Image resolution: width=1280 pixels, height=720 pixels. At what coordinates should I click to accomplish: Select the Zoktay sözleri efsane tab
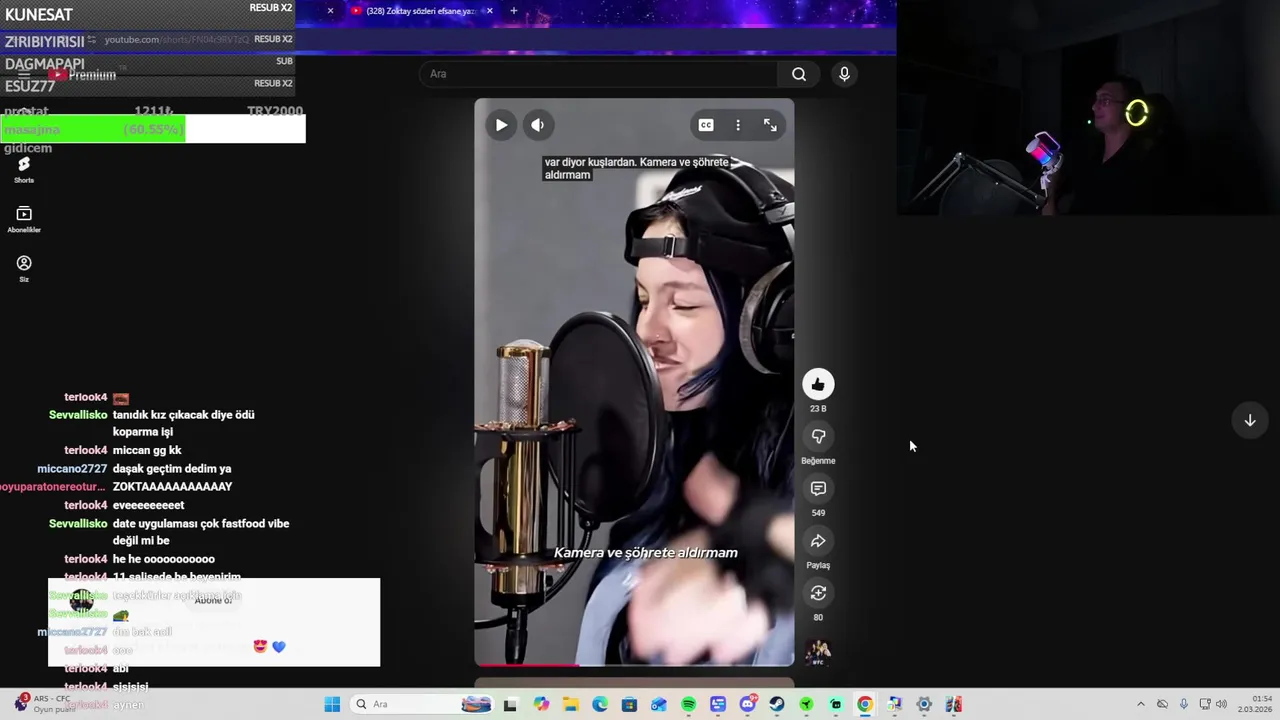tap(420, 11)
